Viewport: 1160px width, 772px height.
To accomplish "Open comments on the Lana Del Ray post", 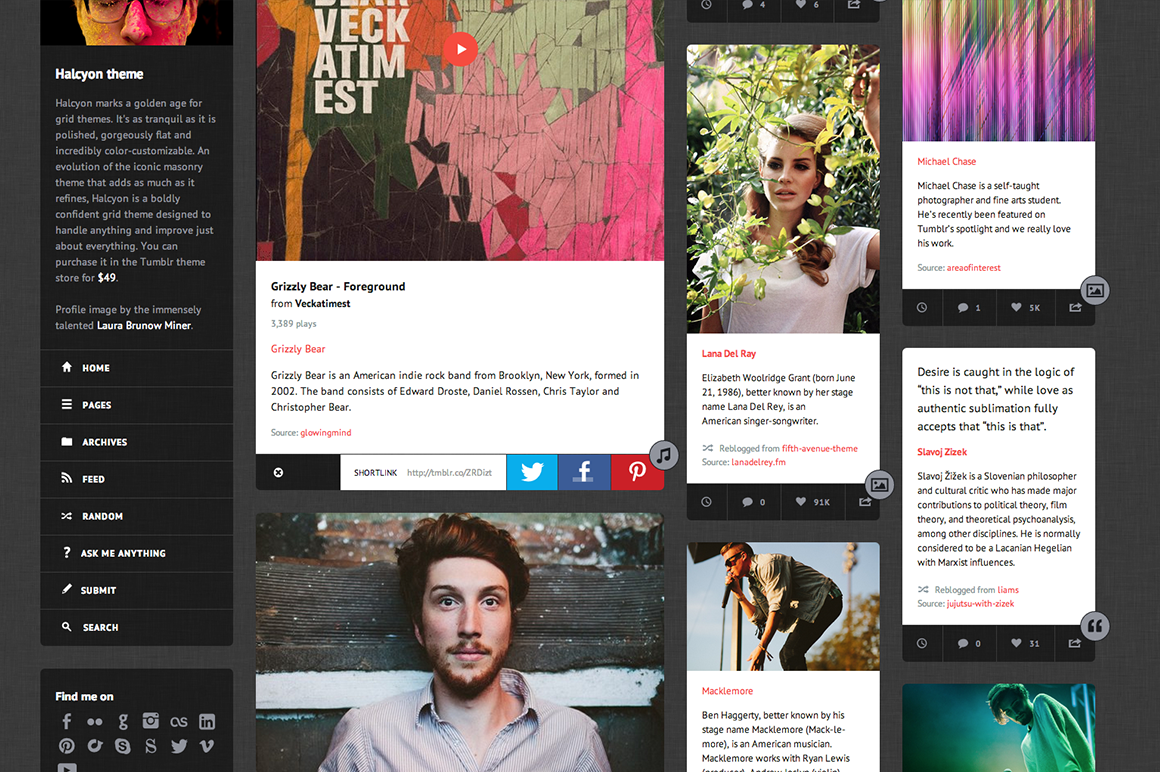I will 753,502.
